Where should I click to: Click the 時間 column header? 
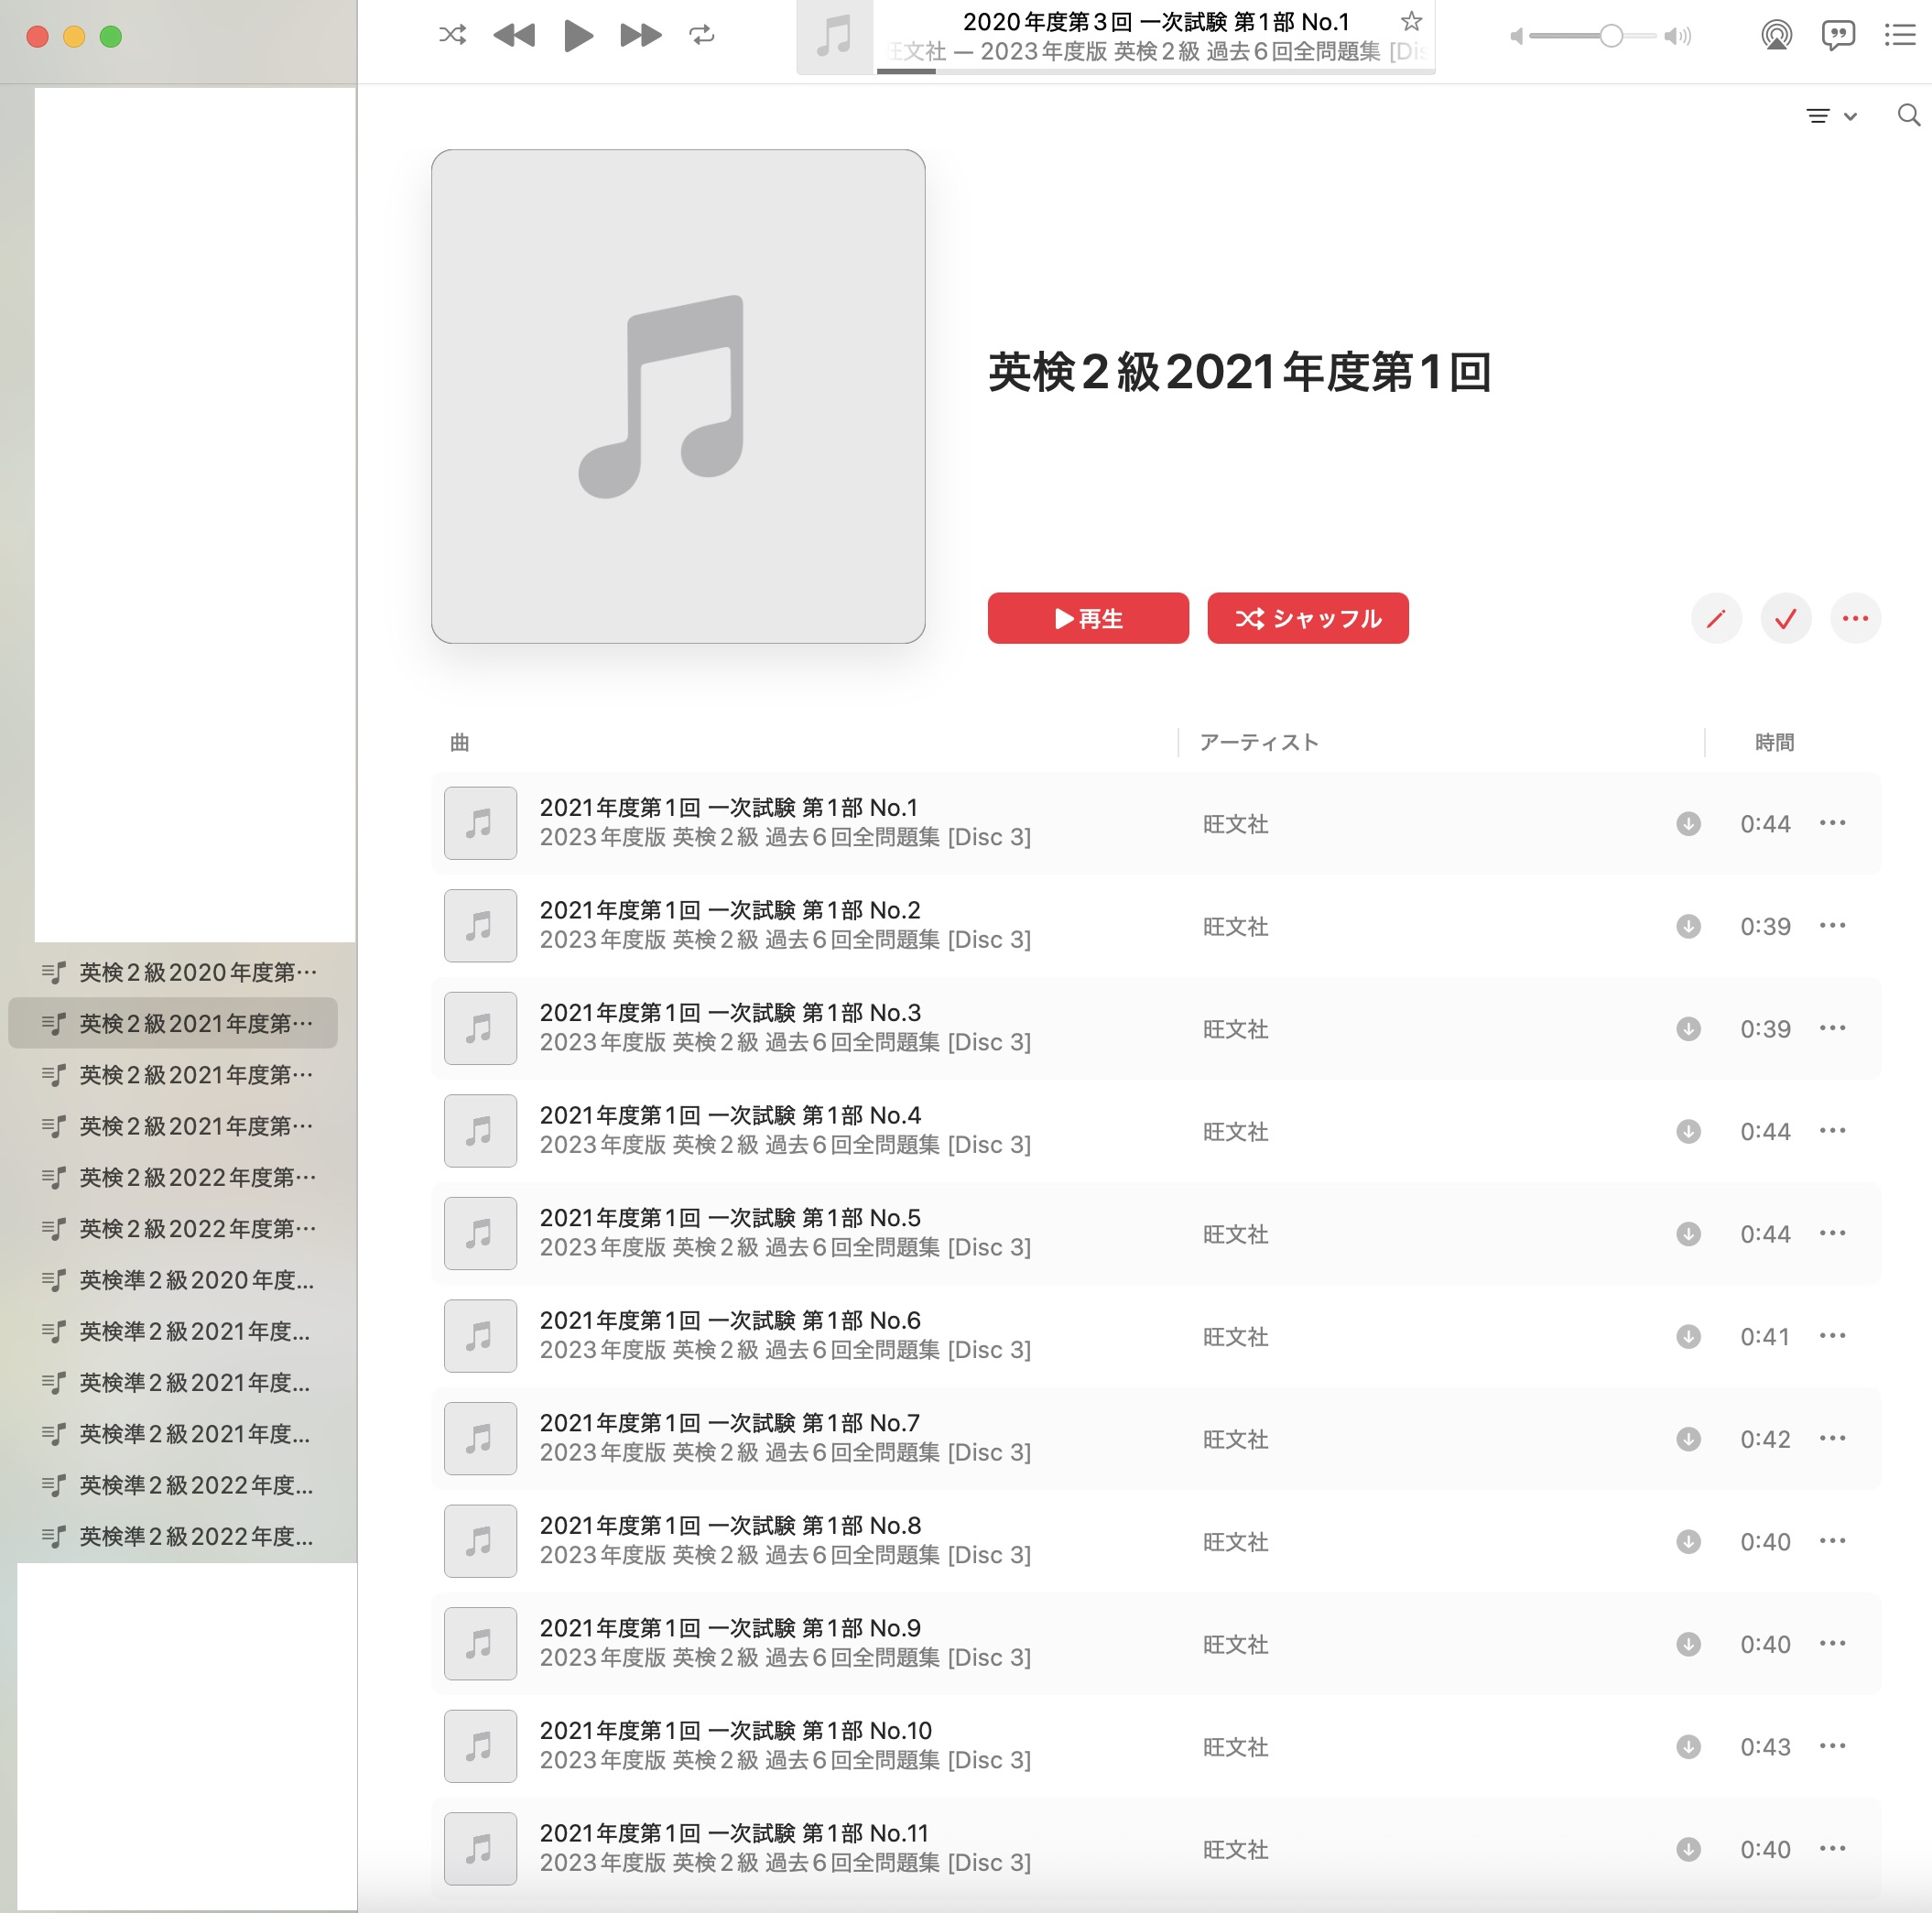click(1774, 742)
